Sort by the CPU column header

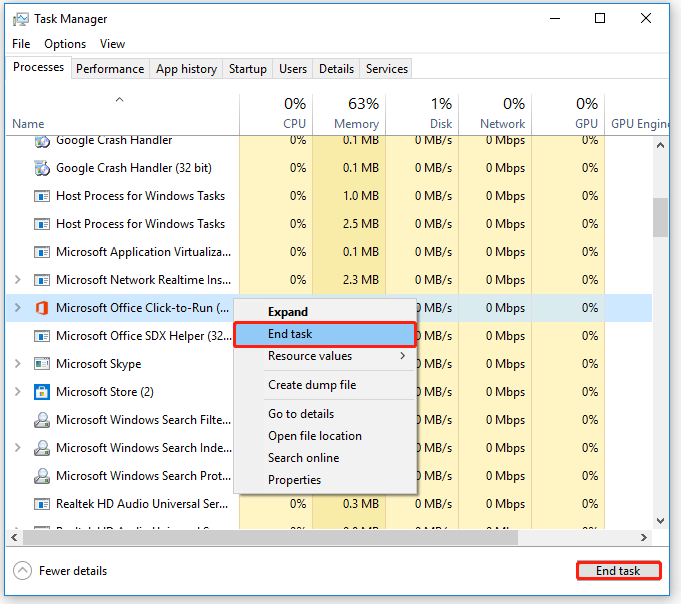click(276, 114)
